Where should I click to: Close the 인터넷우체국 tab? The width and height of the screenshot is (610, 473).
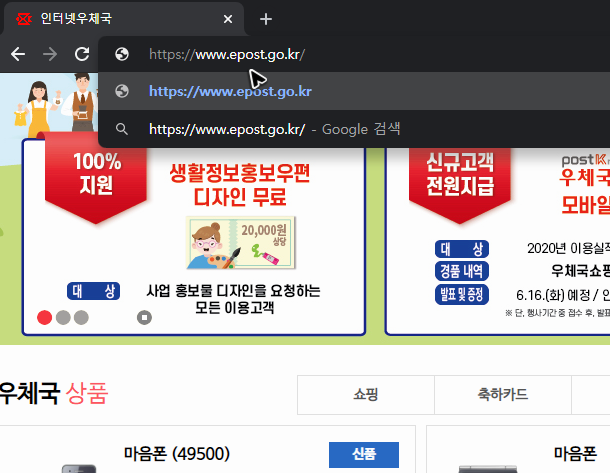(x=228, y=19)
